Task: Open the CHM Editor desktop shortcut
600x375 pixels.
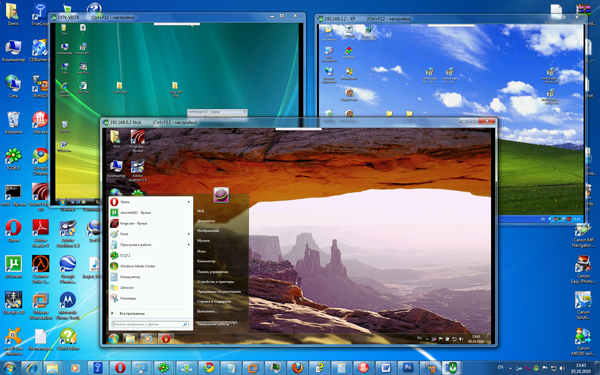Action: coord(68,339)
